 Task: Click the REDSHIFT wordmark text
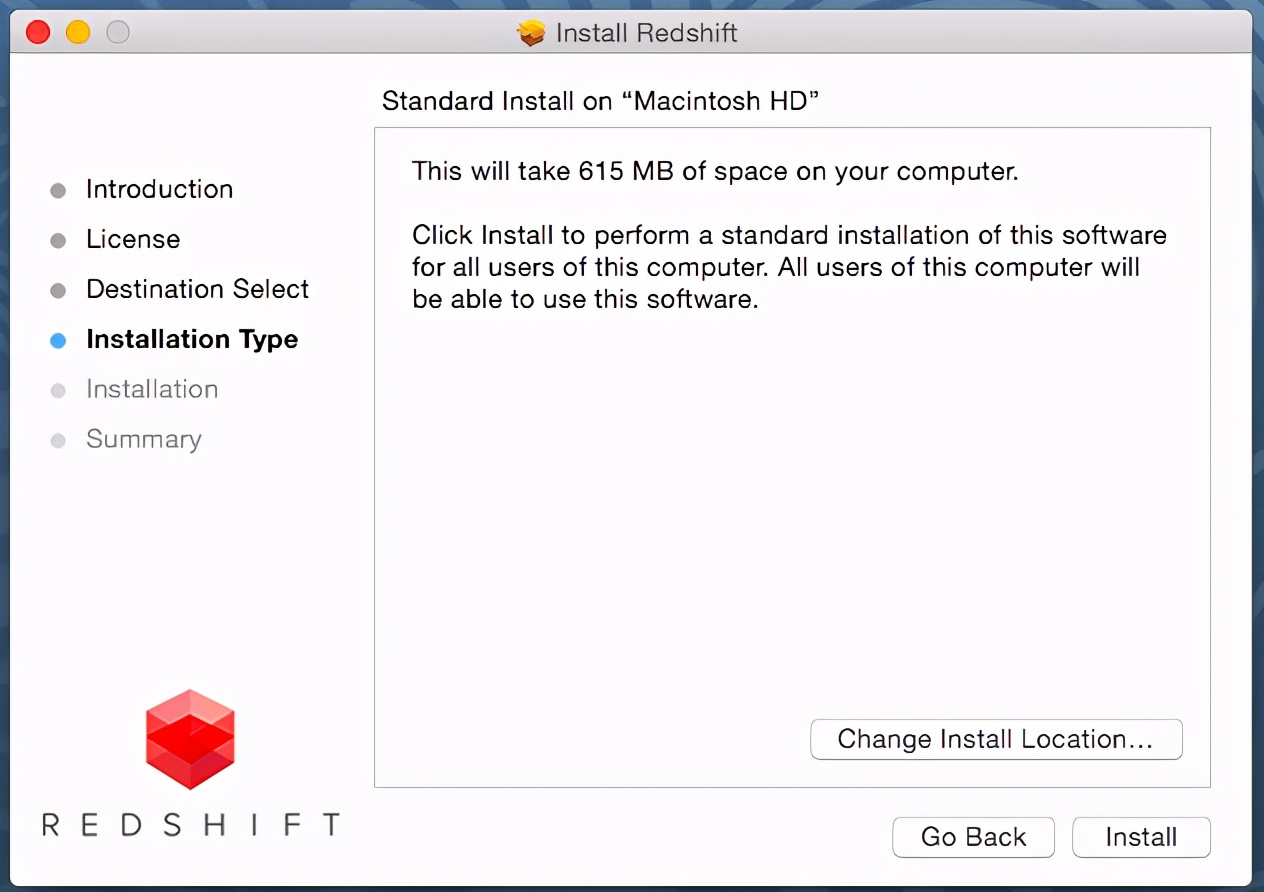click(190, 825)
